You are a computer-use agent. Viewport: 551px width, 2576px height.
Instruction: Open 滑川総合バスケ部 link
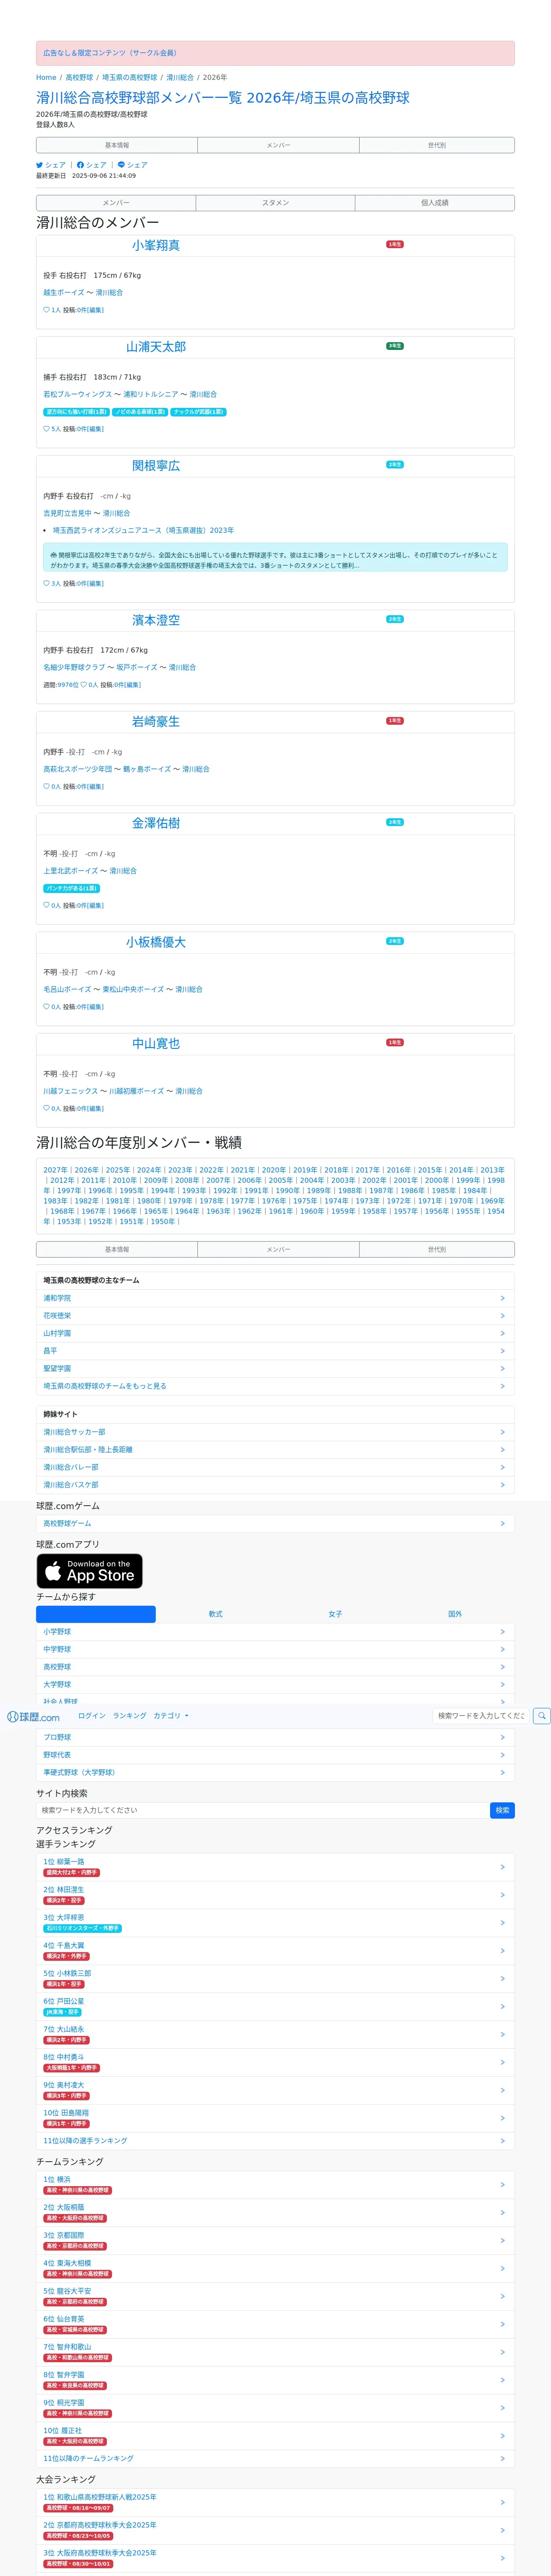71,1485
